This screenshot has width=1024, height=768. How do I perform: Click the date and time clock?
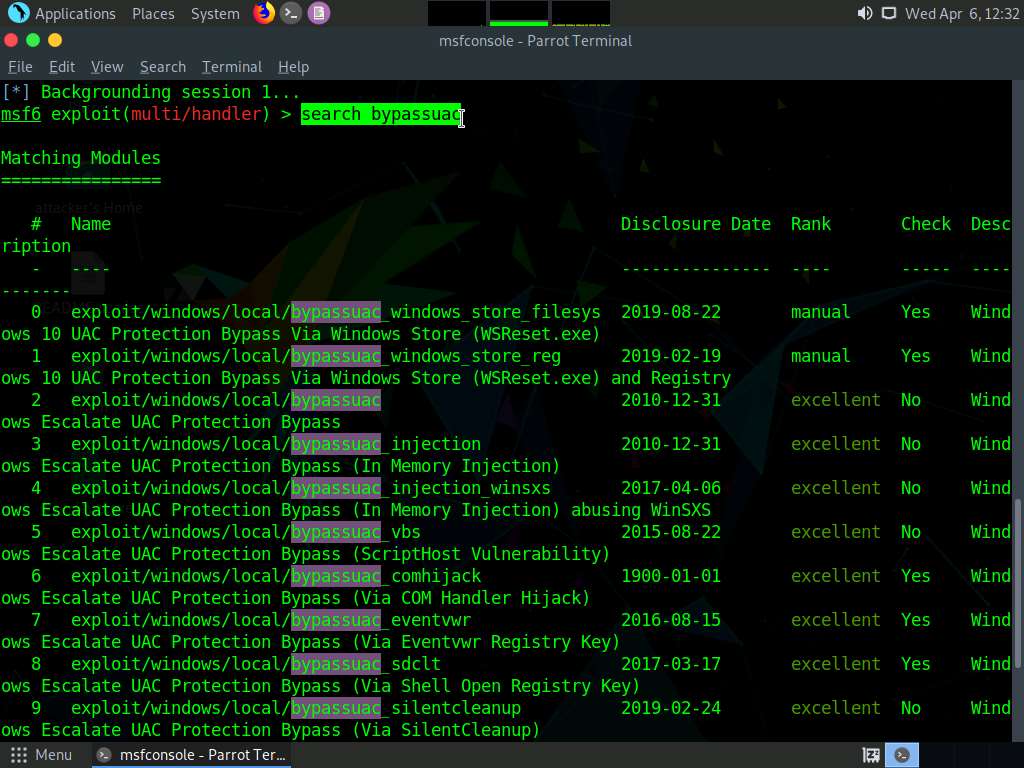tap(961, 14)
